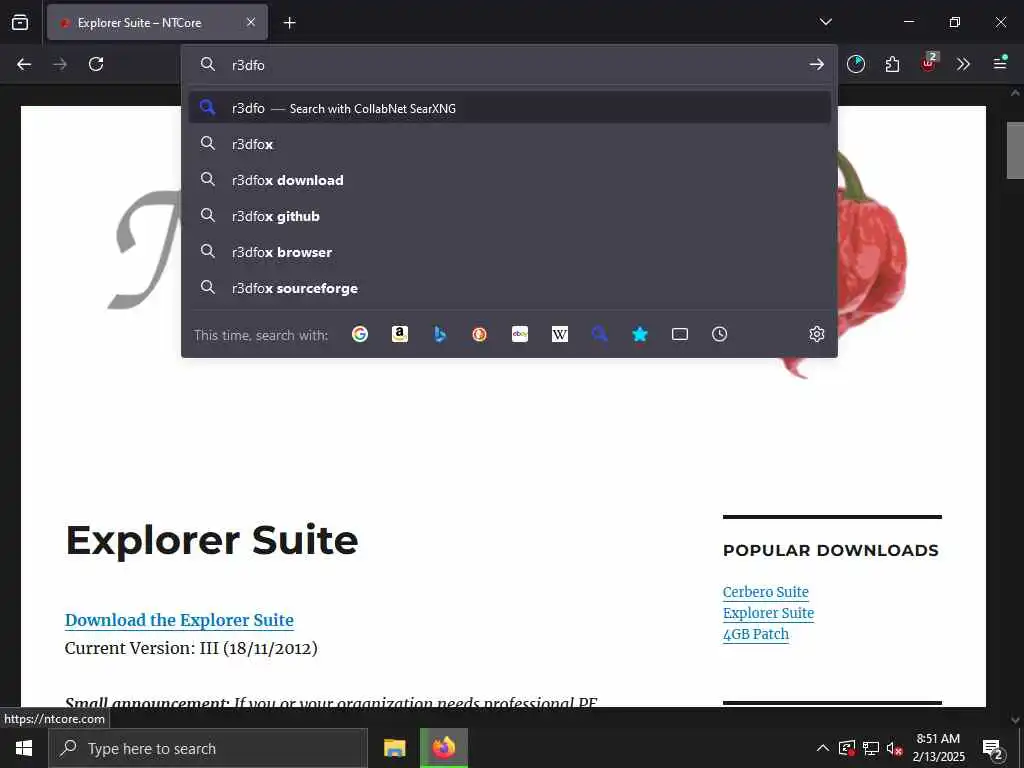Click the scrollbar up arrow

[1014, 93]
